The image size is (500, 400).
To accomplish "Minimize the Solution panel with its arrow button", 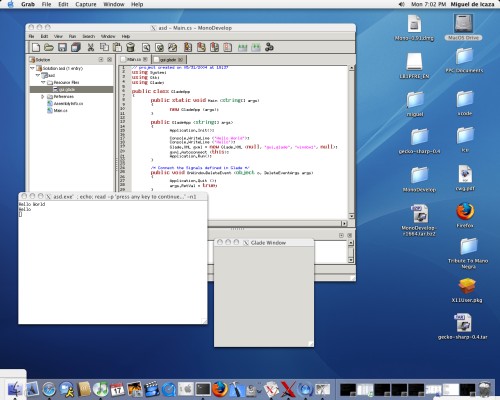I will pyautogui.click(x=101, y=60).
